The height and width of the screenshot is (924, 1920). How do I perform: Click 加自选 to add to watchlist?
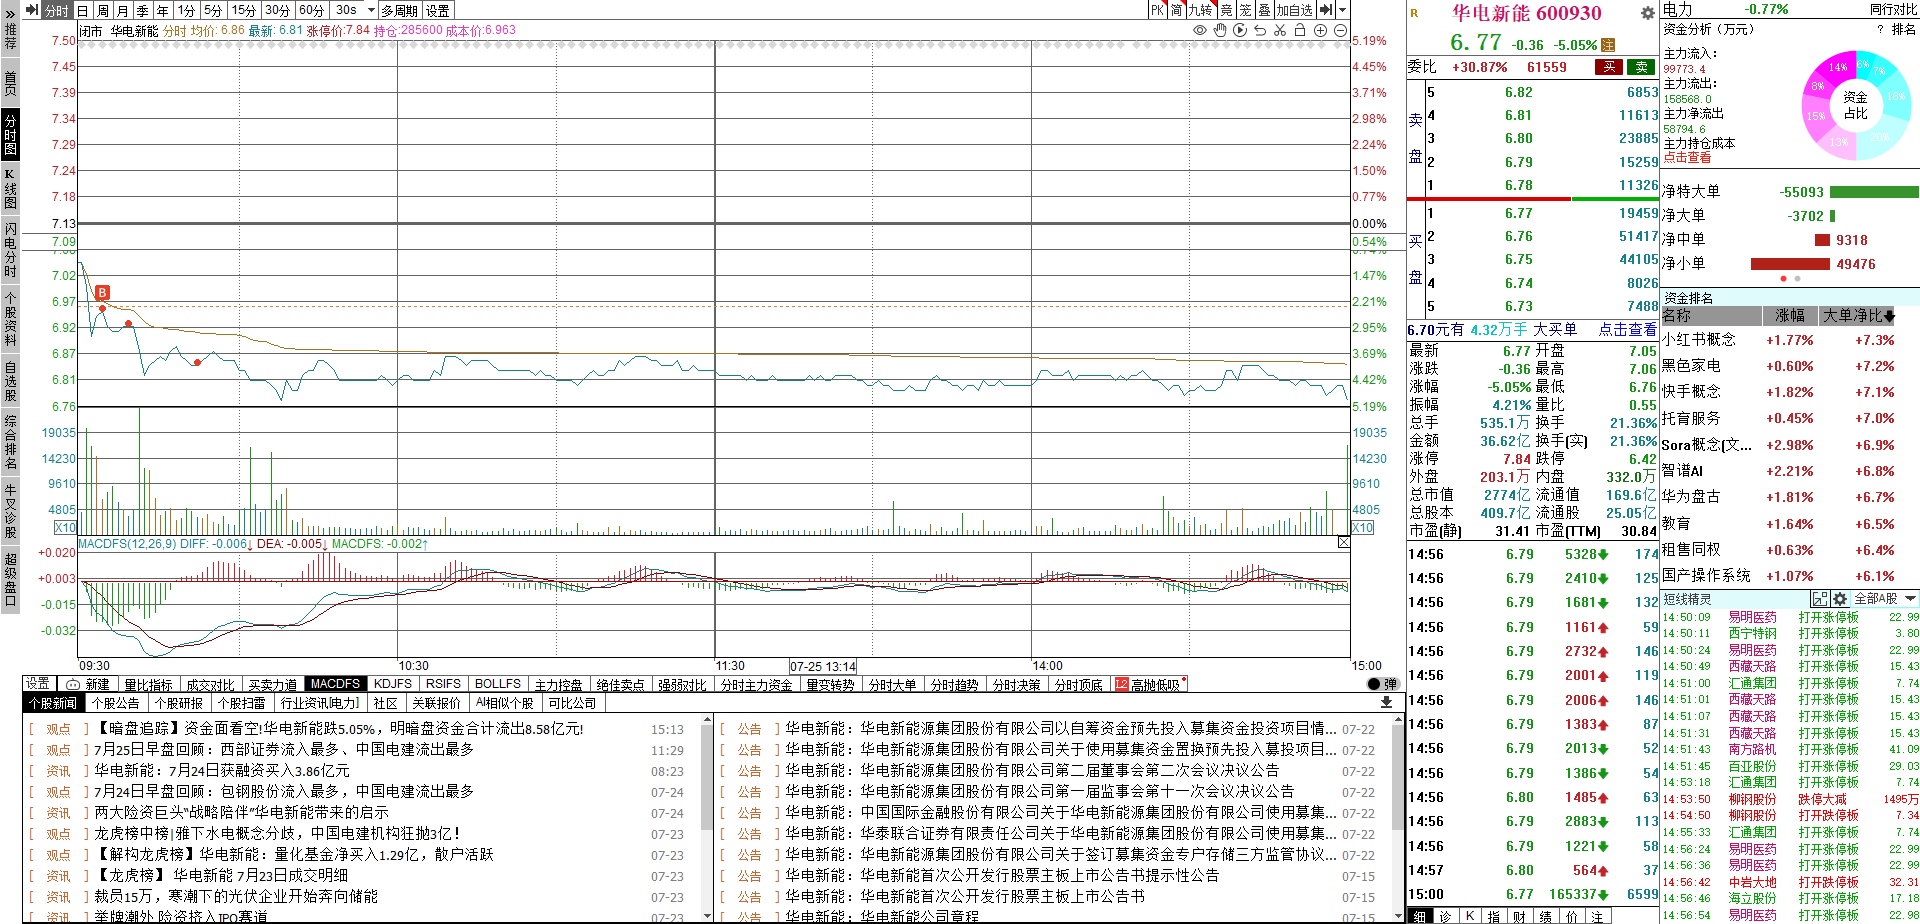[x=1294, y=10]
